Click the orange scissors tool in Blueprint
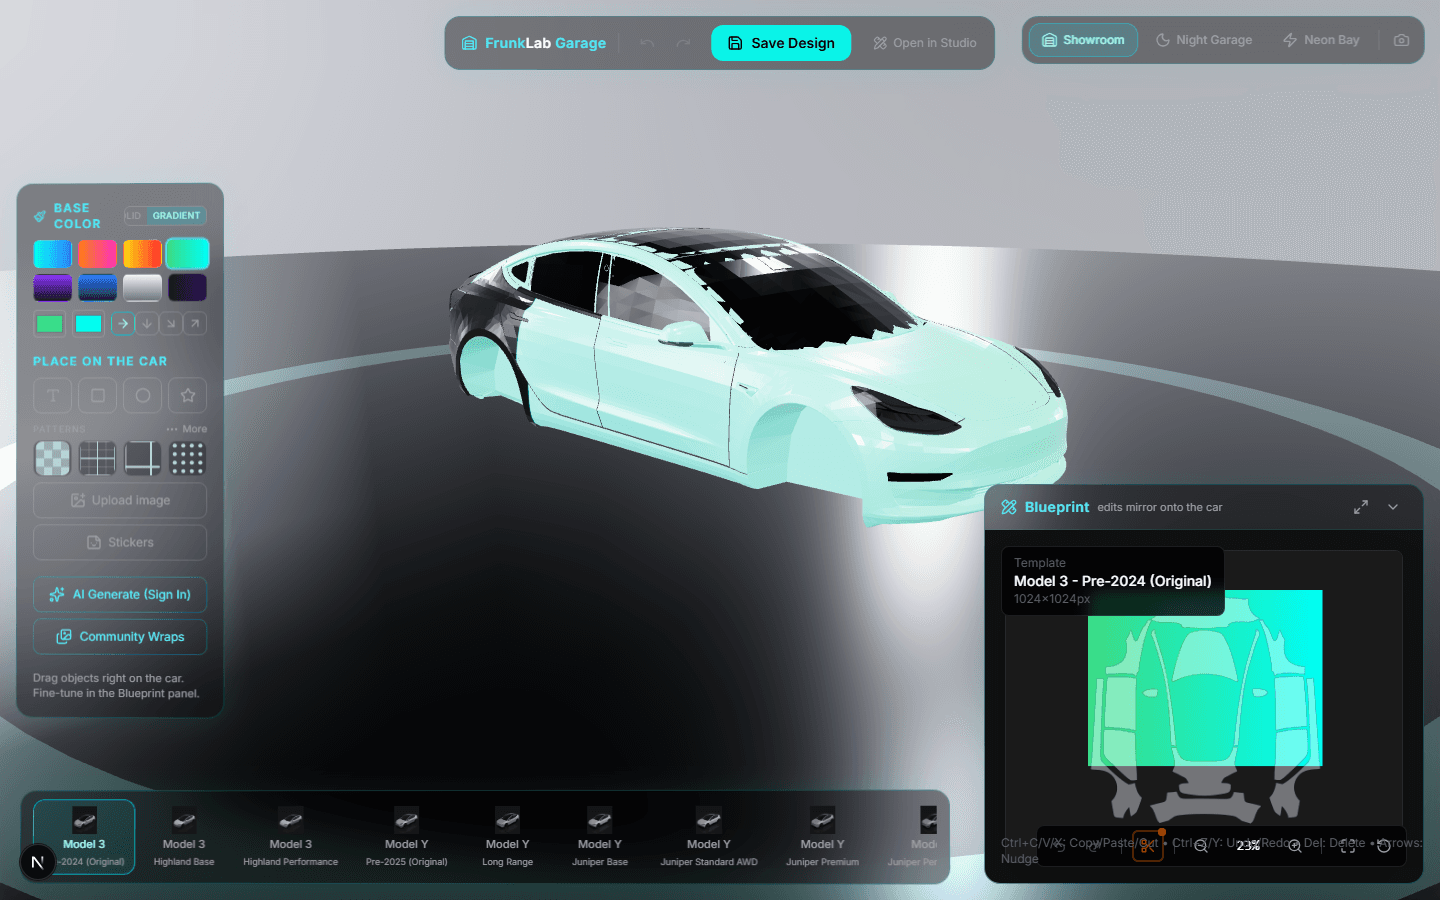The width and height of the screenshot is (1440, 900). click(x=1147, y=846)
